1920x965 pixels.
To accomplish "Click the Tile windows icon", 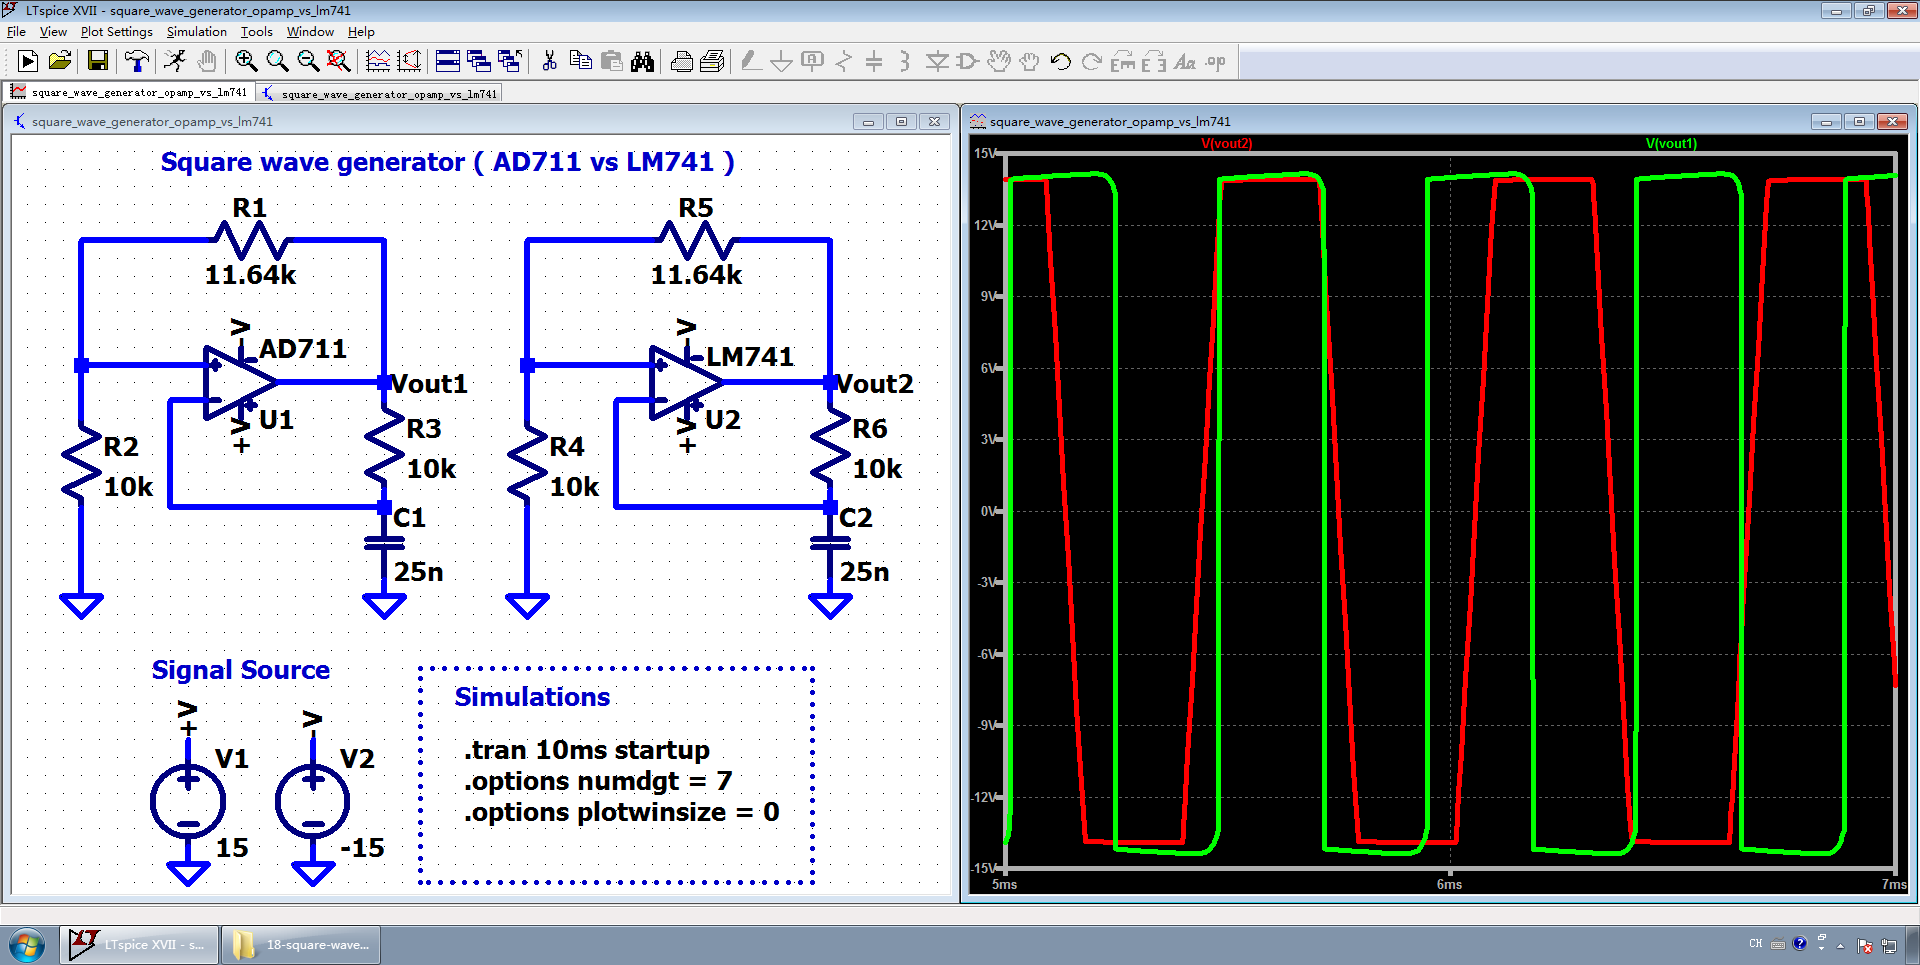I will click(x=448, y=62).
